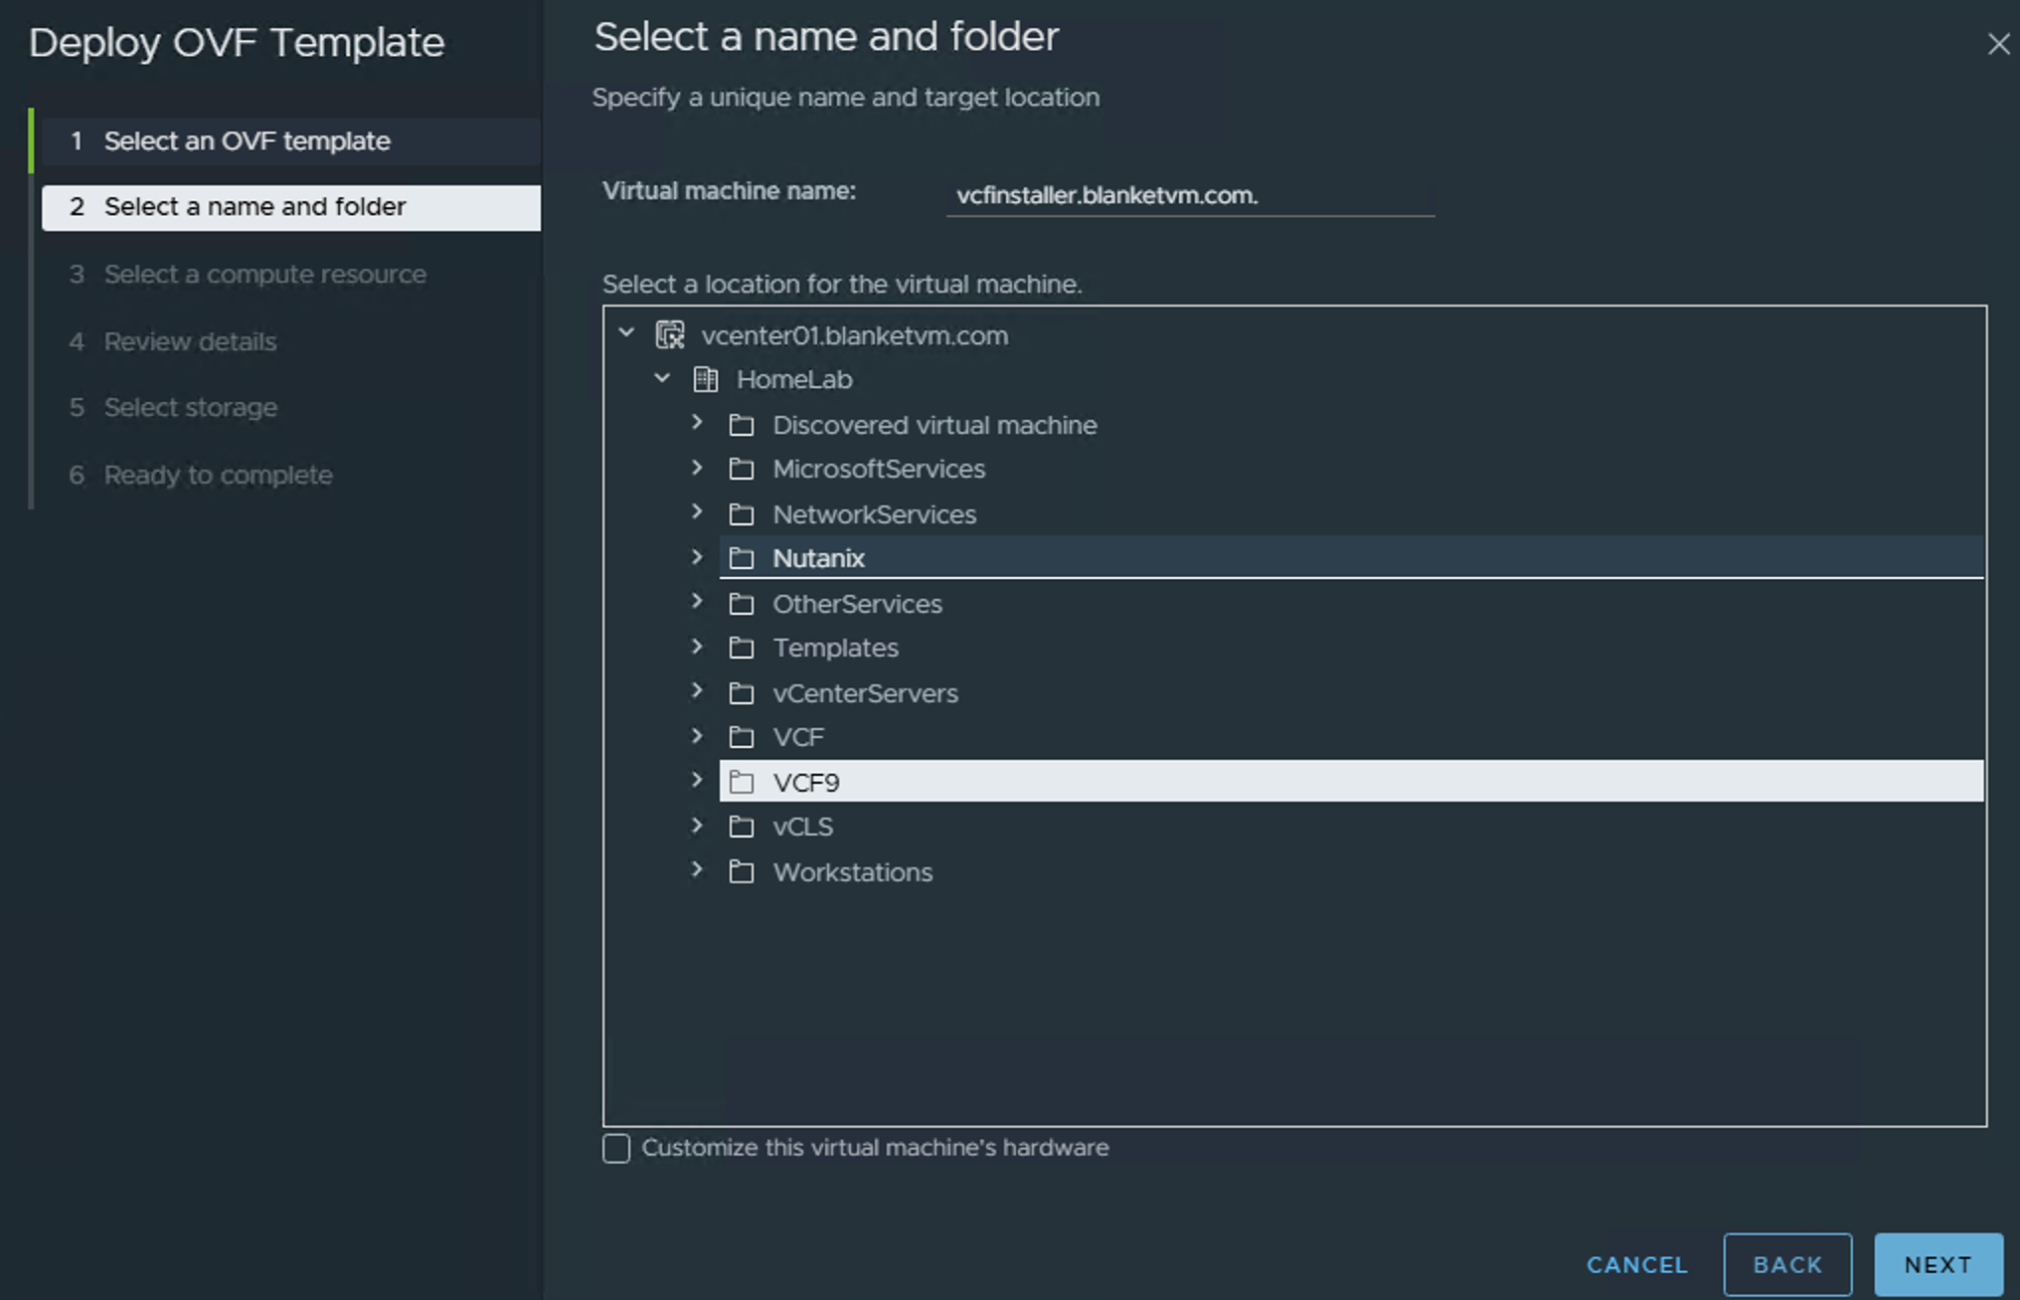Enable Customize this virtual machine's hardware

[x=615, y=1148]
